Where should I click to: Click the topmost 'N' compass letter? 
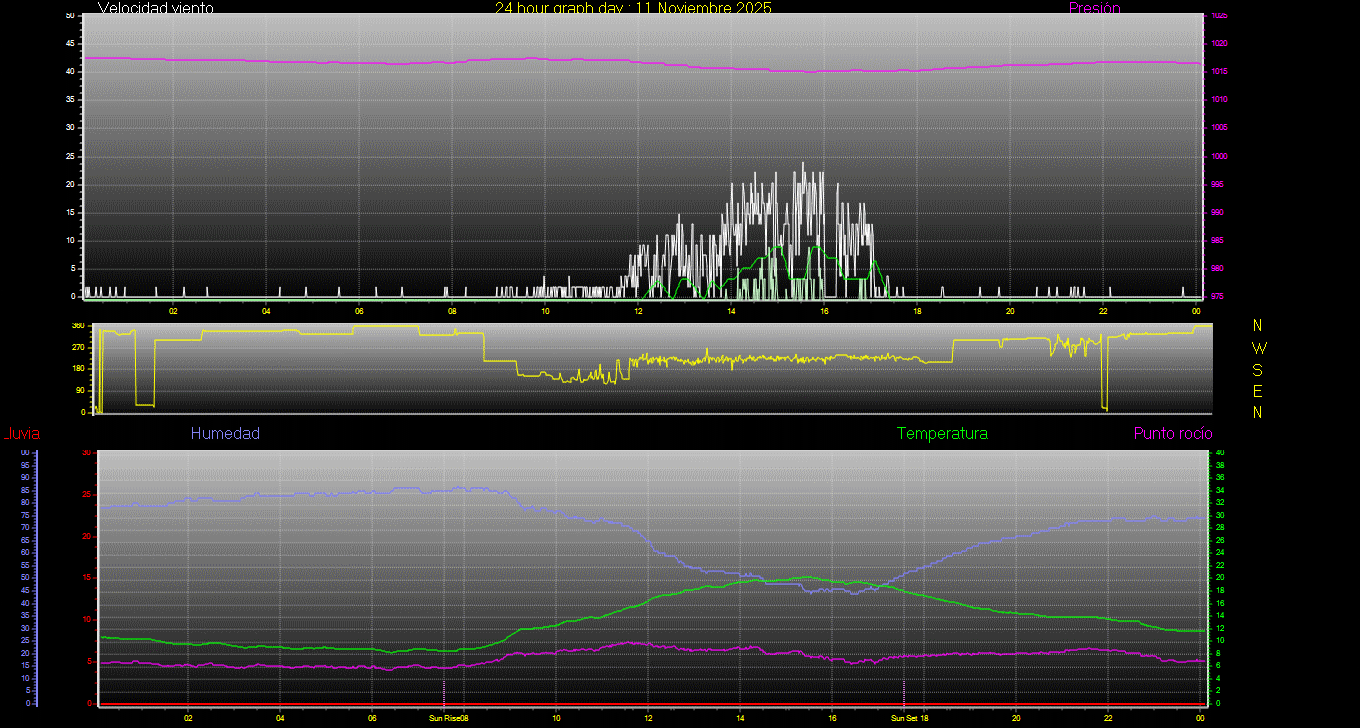tap(1258, 326)
